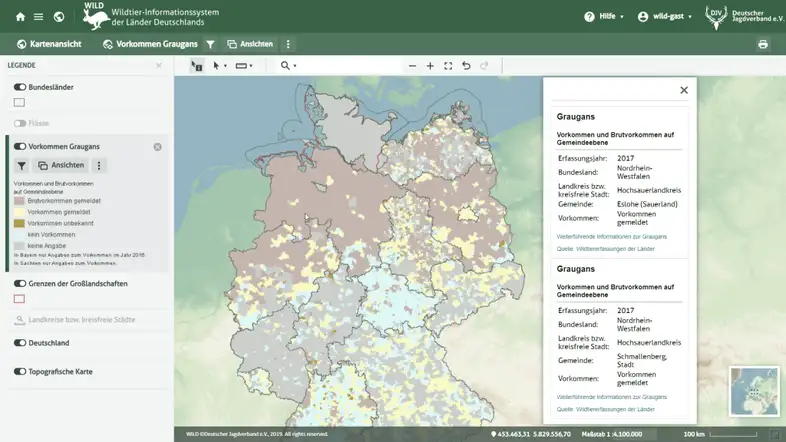Open the Hilfe dropdown menu
786x442 pixels.
coord(604,17)
